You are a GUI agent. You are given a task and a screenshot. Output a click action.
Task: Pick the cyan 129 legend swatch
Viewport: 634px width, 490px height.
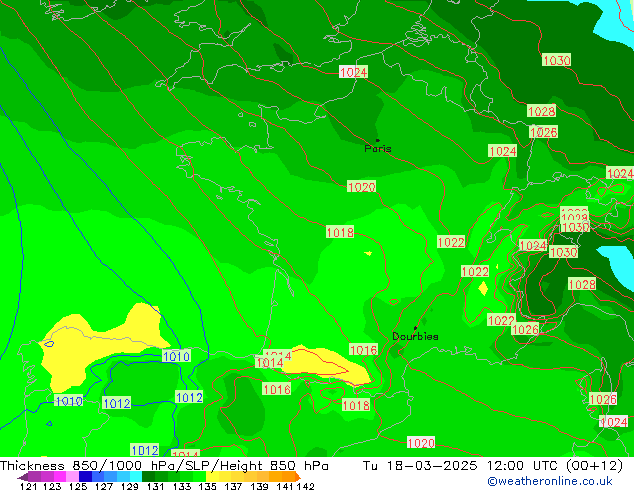tap(136, 476)
